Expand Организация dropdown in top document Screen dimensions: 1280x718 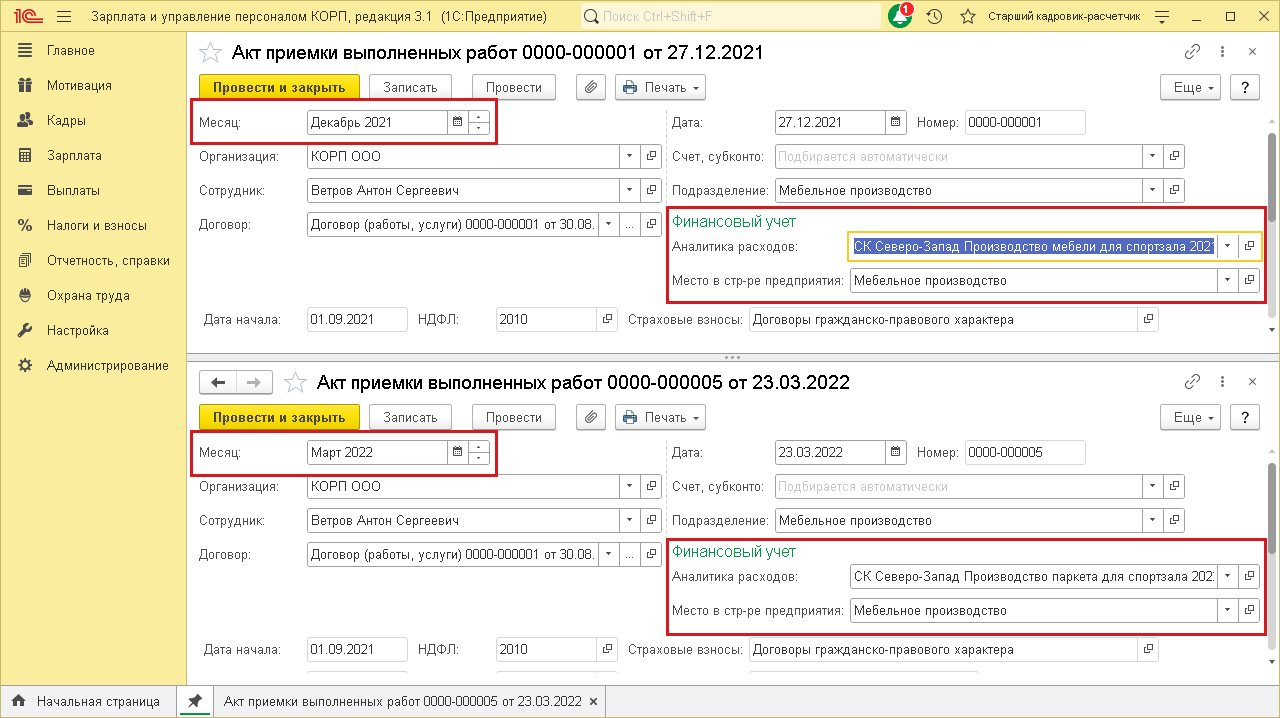tap(629, 156)
